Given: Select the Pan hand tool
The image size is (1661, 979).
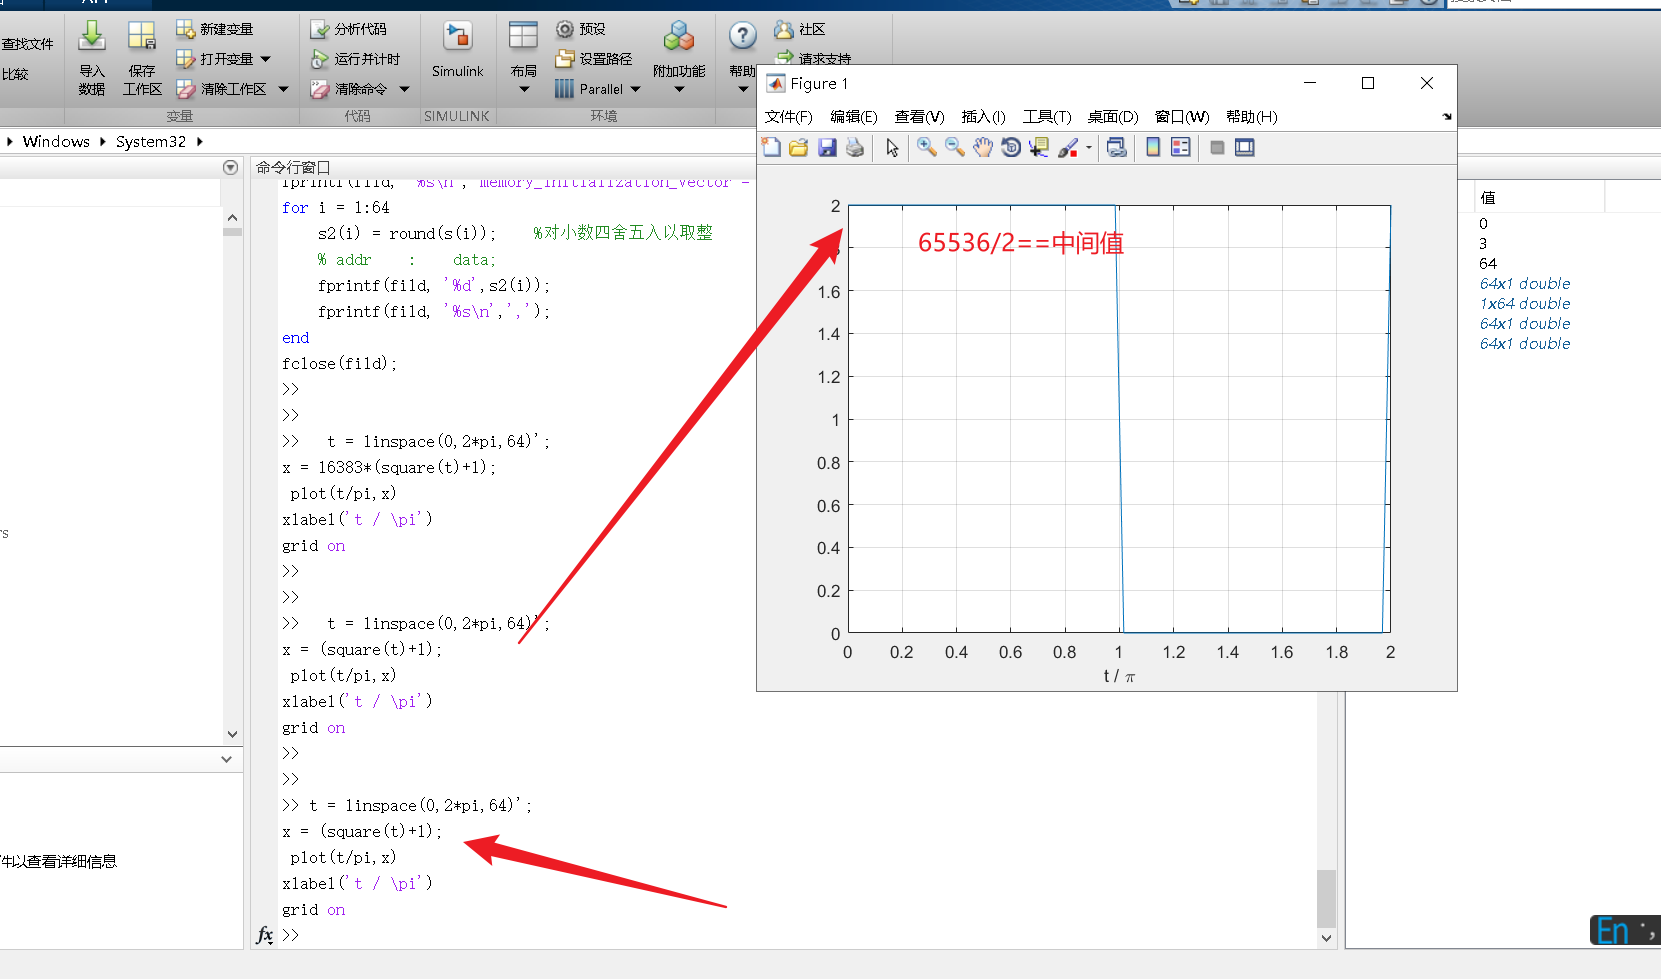Looking at the screenshot, I should (983, 147).
